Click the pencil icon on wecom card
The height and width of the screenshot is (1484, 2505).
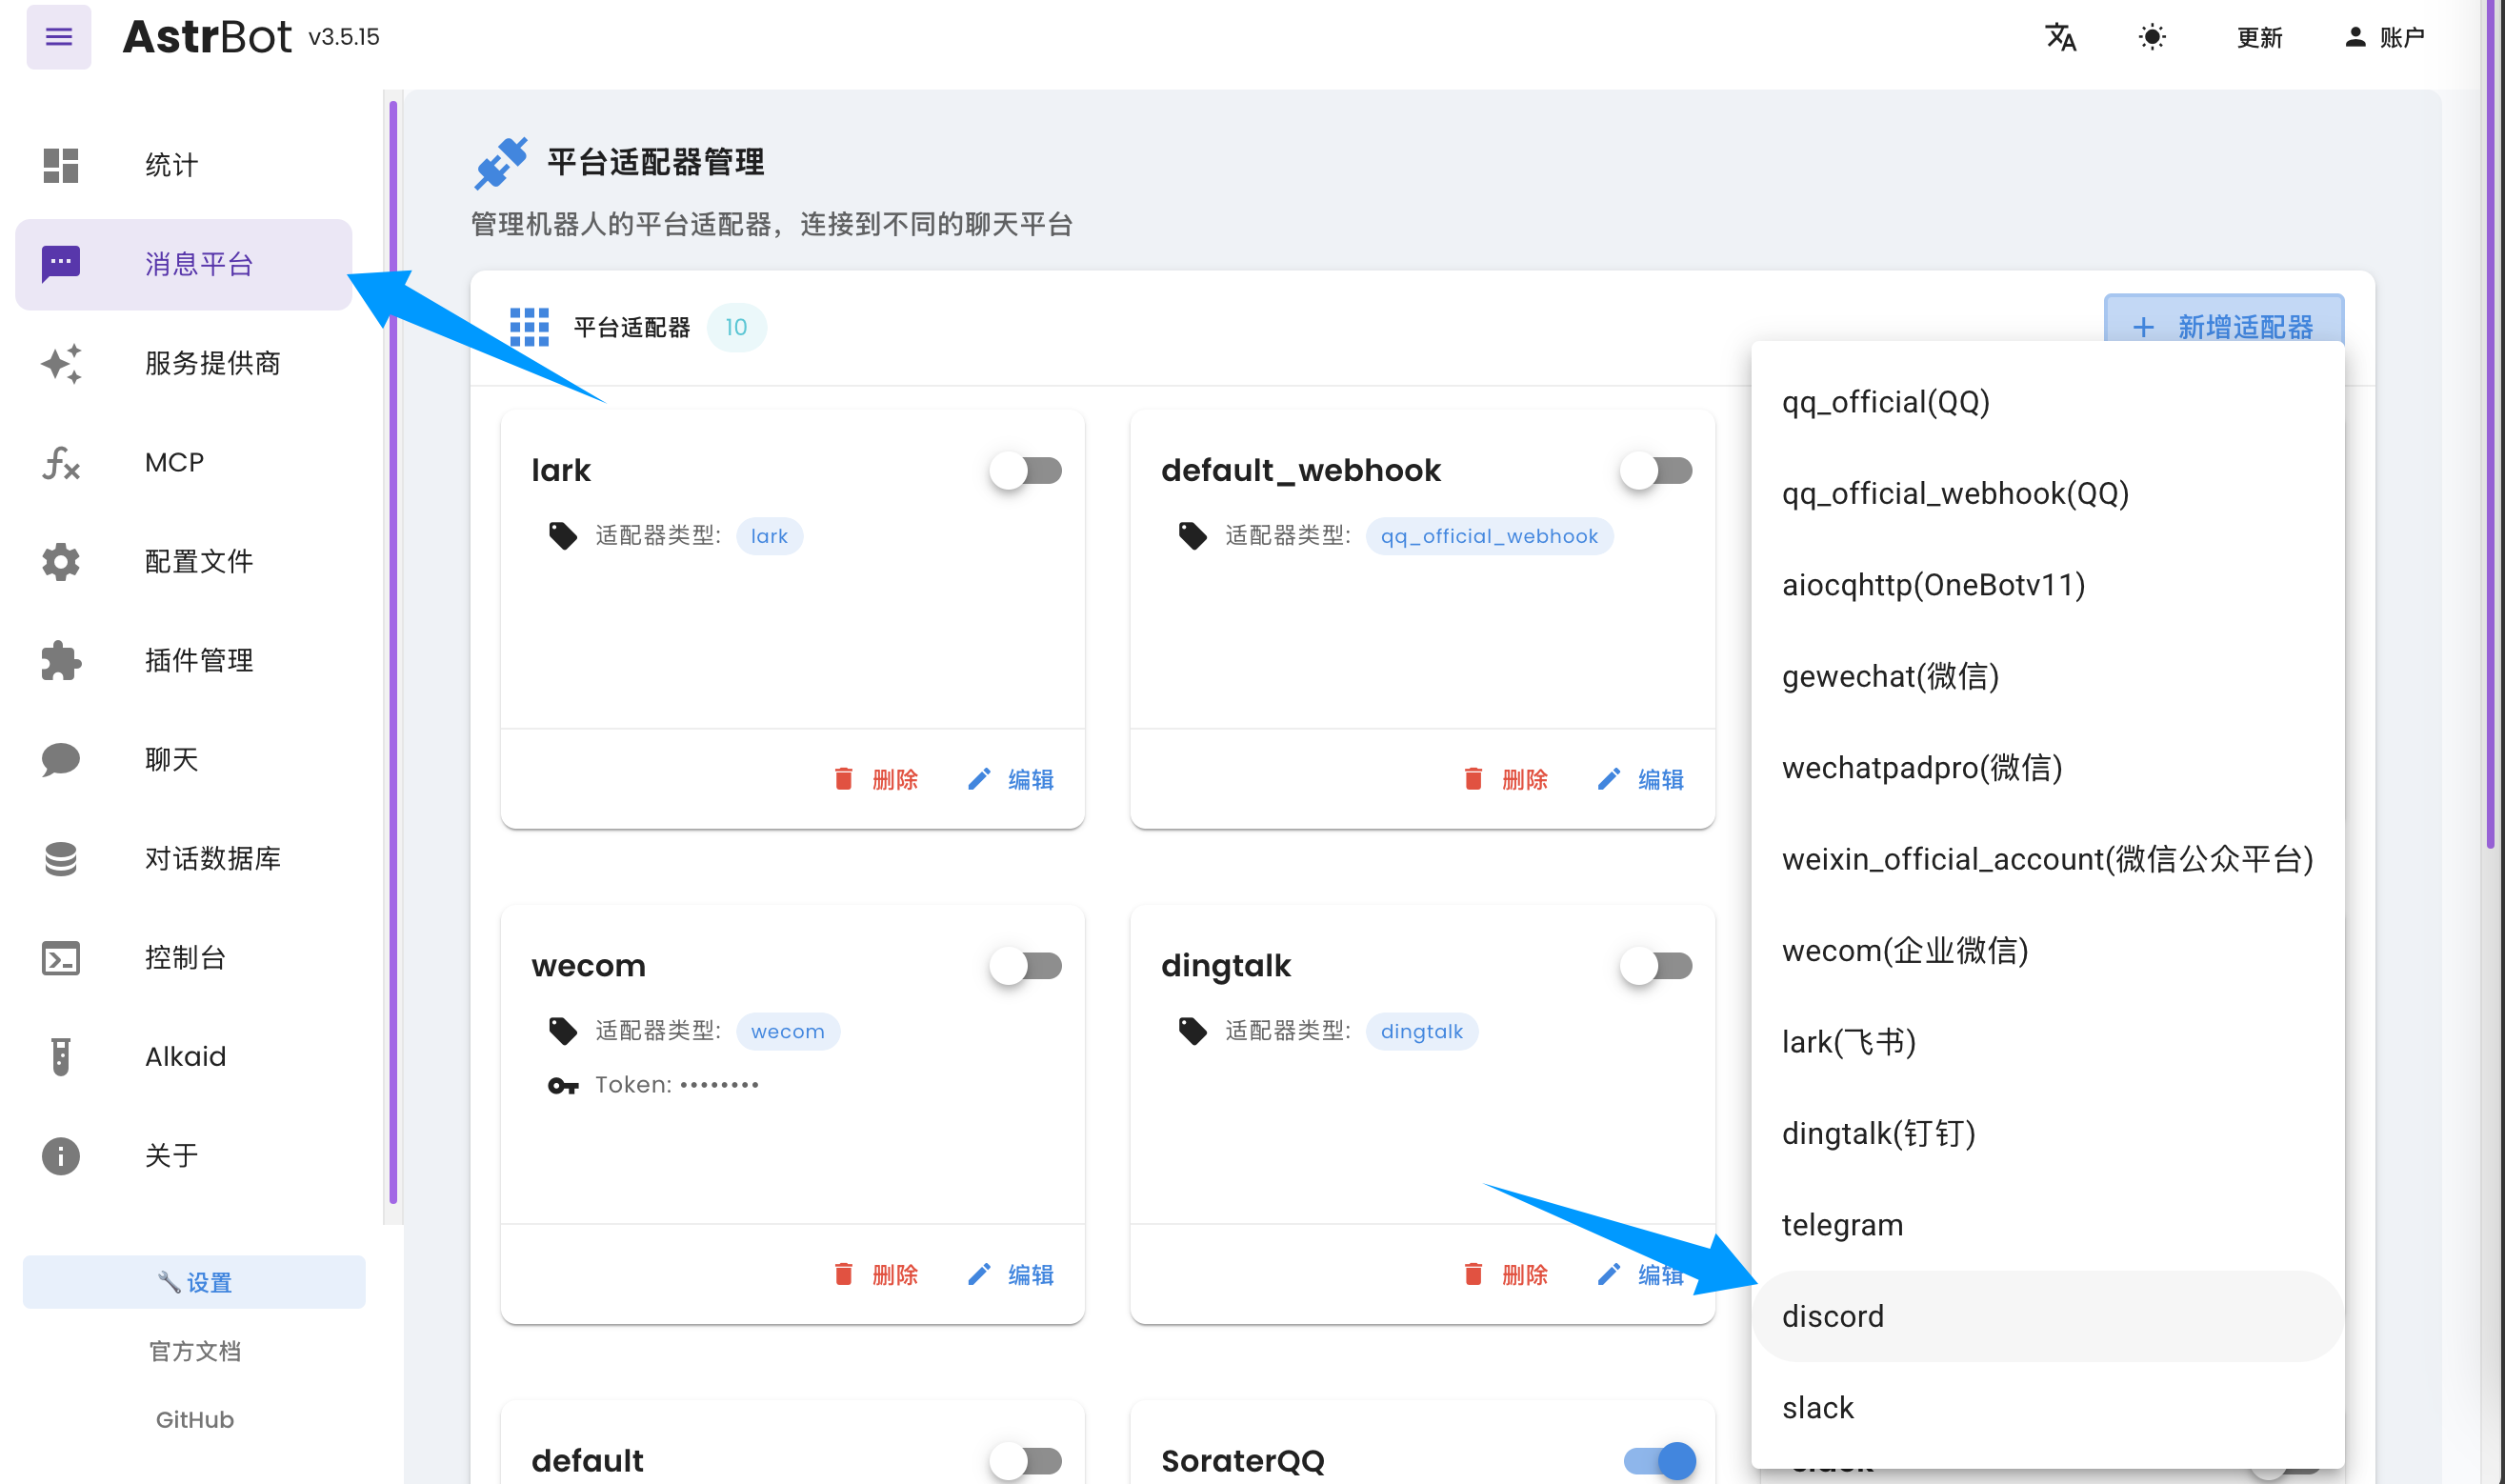click(979, 1273)
